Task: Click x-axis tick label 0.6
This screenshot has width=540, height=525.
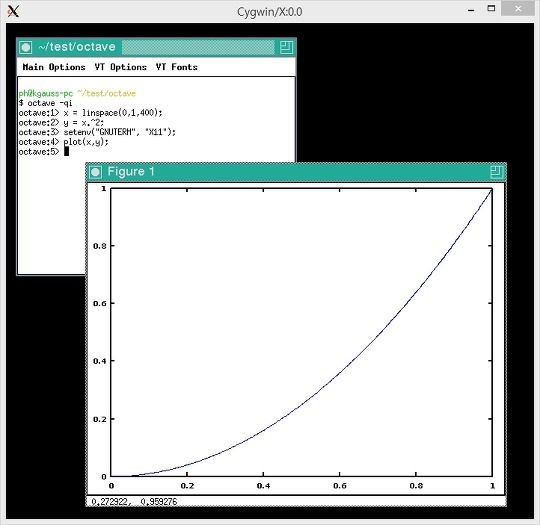Action: 340,486
